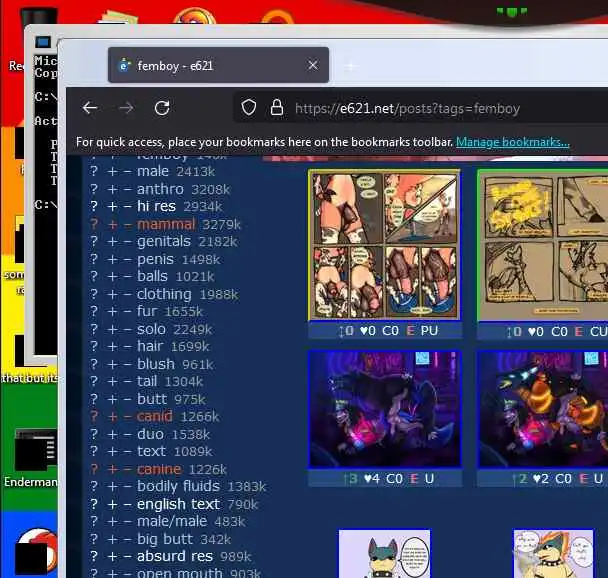The width and height of the screenshot is (608, 578).
Task: Open the tracking protection shield panel
Action: point(249,107)
